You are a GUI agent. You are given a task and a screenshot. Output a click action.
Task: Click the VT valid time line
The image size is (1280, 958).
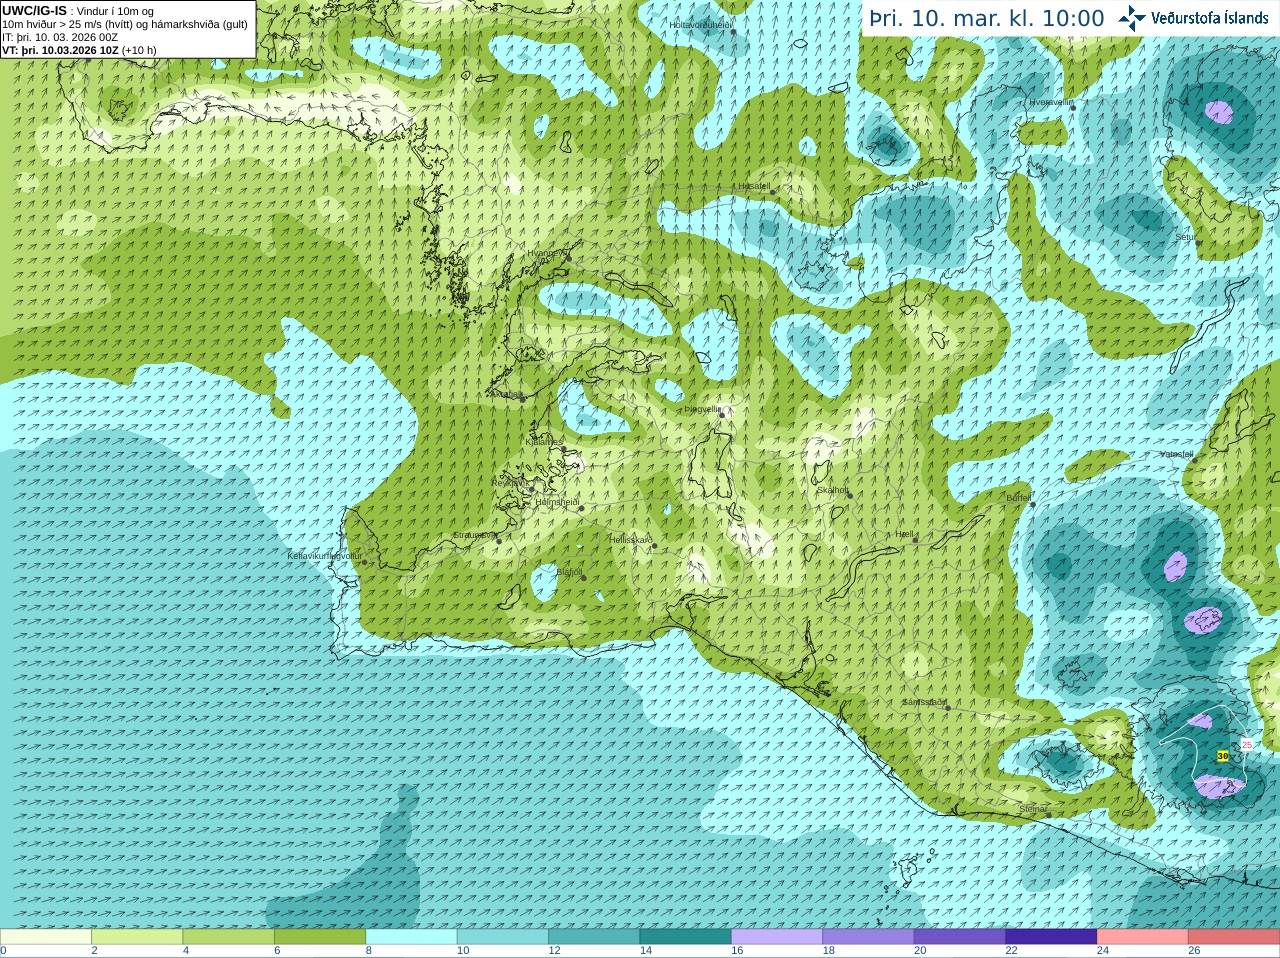pos(79,50)
